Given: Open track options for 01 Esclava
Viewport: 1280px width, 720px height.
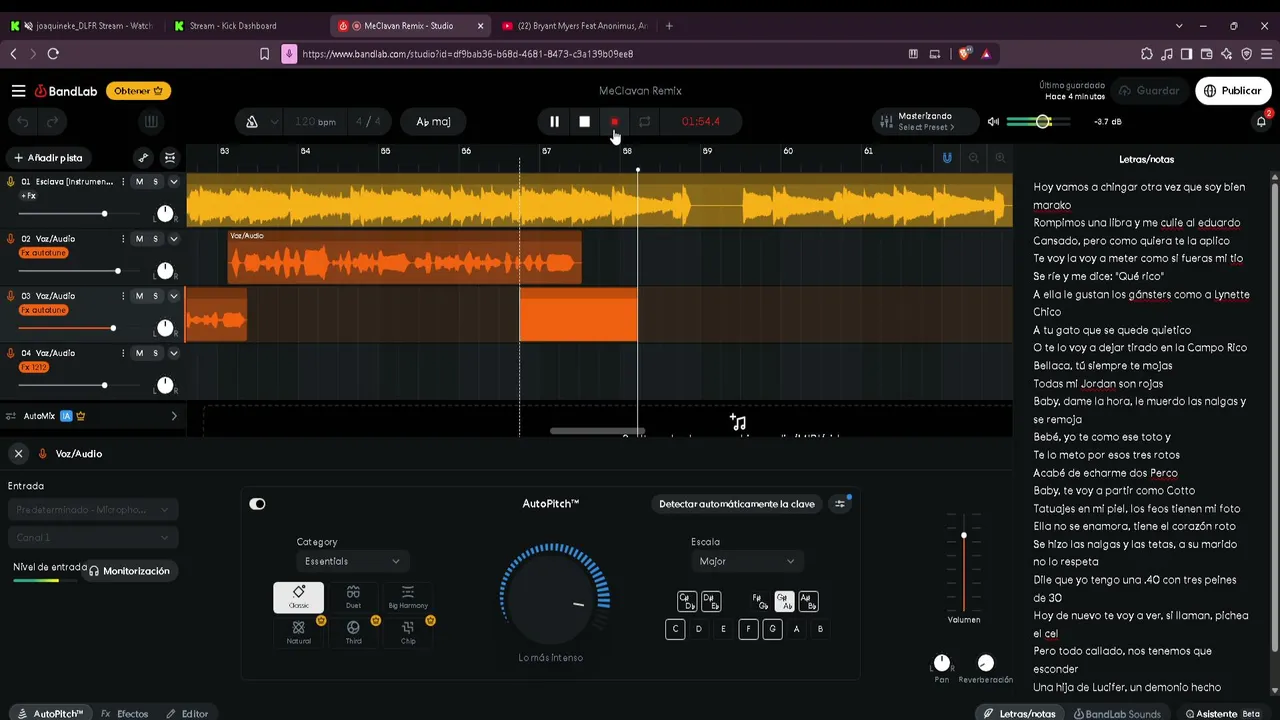Looking at the screenshot, I should point(123,182).
